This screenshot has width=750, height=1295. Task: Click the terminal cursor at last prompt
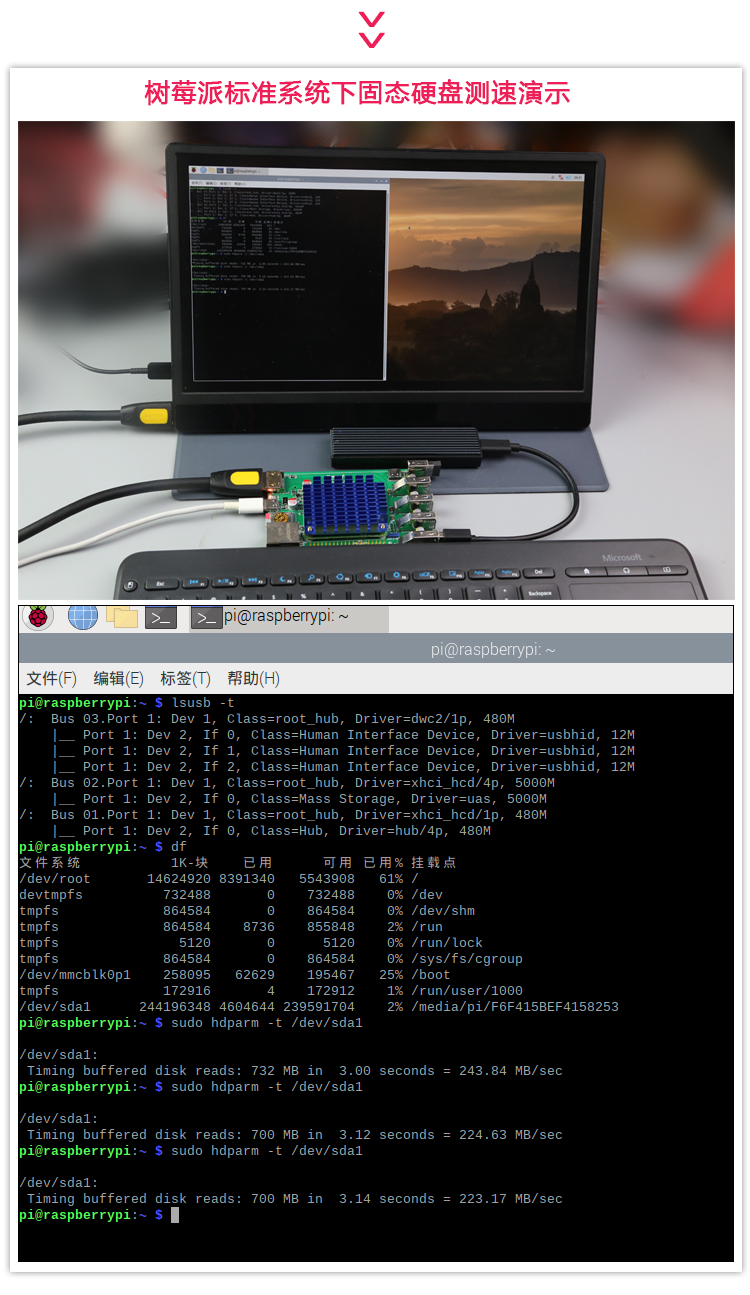(175, 1215)
